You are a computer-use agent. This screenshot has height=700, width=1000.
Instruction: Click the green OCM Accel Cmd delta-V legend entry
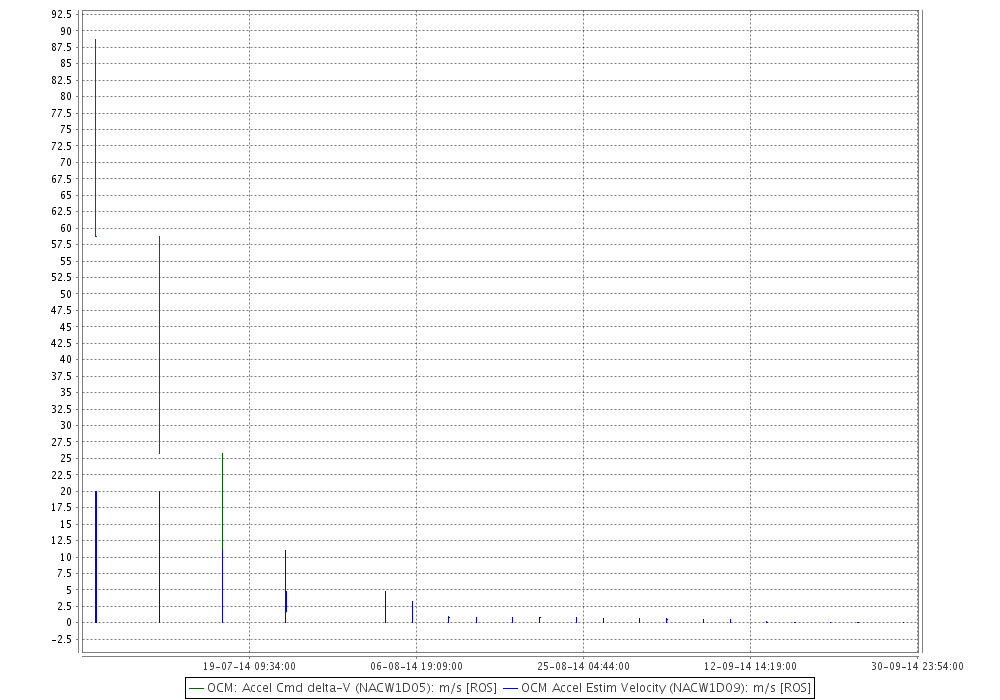point(343,688)
